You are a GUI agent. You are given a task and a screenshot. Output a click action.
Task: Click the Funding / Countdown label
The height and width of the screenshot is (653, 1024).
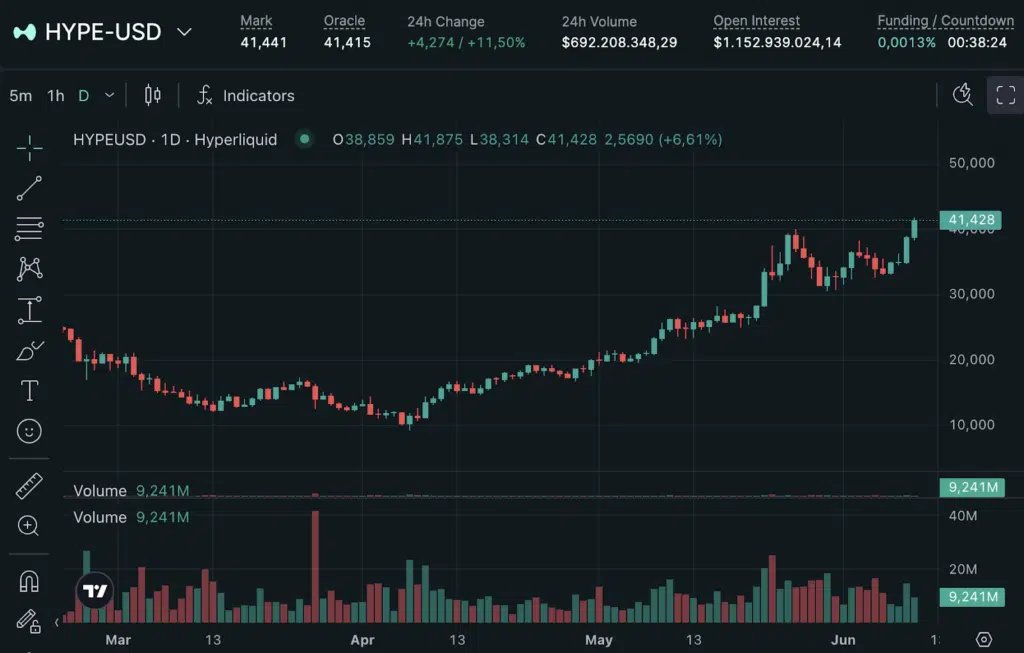point(945,21)
